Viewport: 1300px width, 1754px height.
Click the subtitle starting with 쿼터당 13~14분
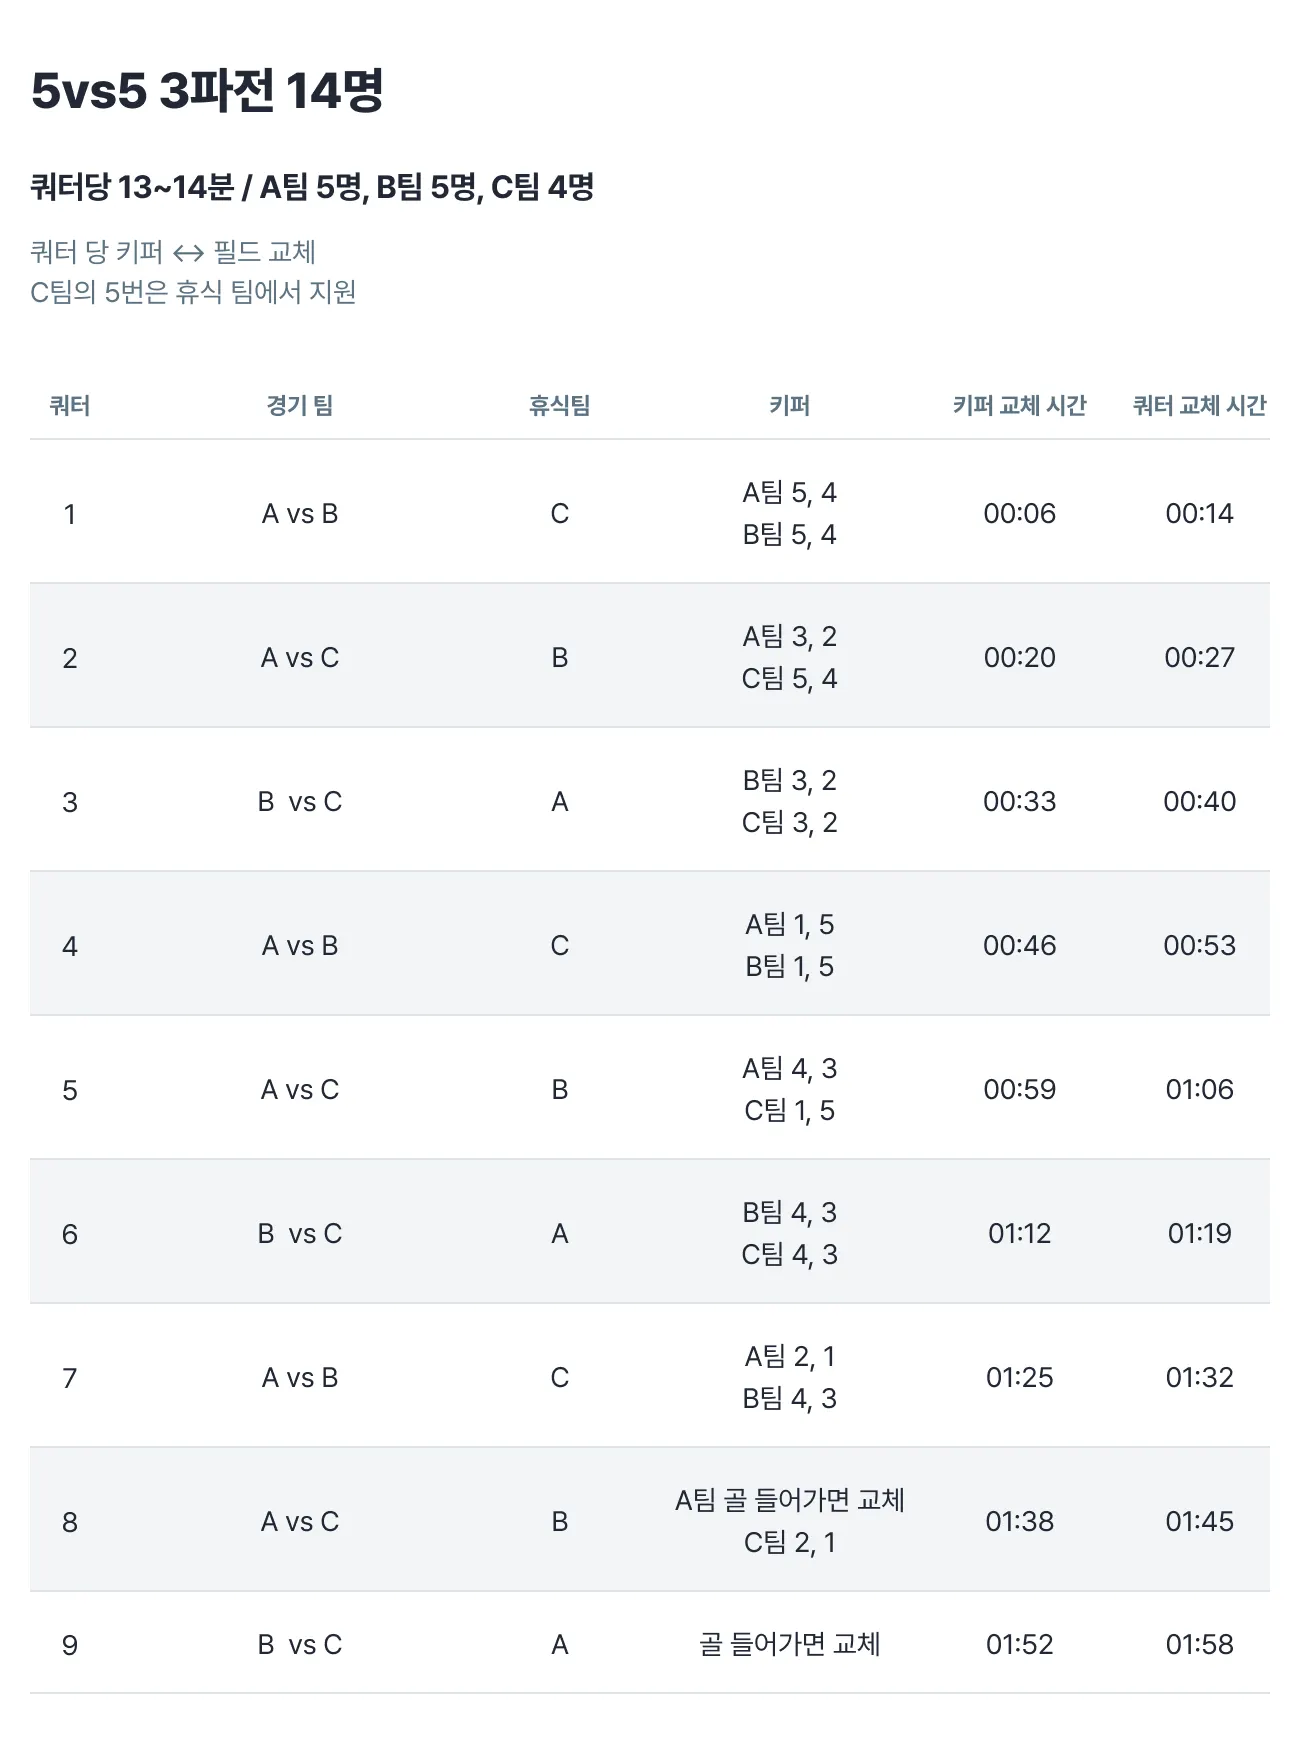point(312,187)
